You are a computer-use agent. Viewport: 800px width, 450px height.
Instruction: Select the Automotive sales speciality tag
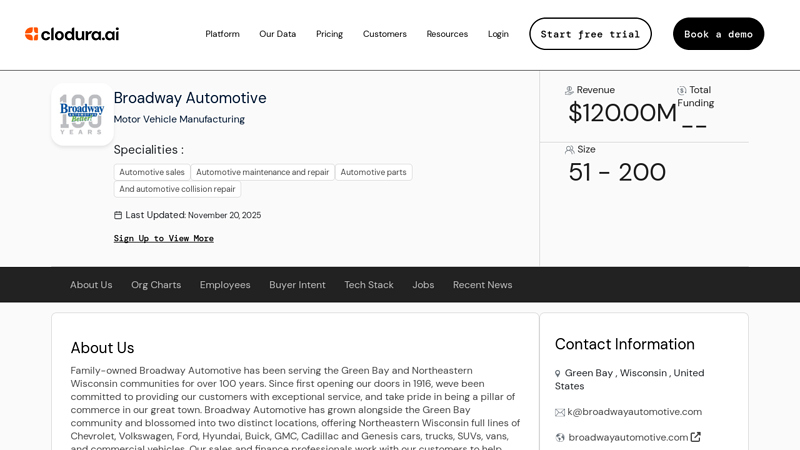coord(152,172)
